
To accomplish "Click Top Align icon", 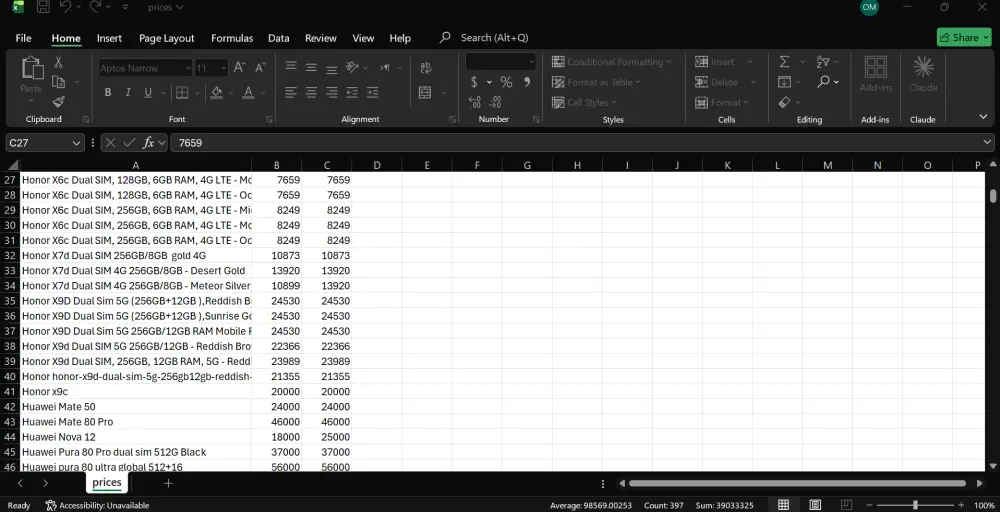I will pos(291,67).
